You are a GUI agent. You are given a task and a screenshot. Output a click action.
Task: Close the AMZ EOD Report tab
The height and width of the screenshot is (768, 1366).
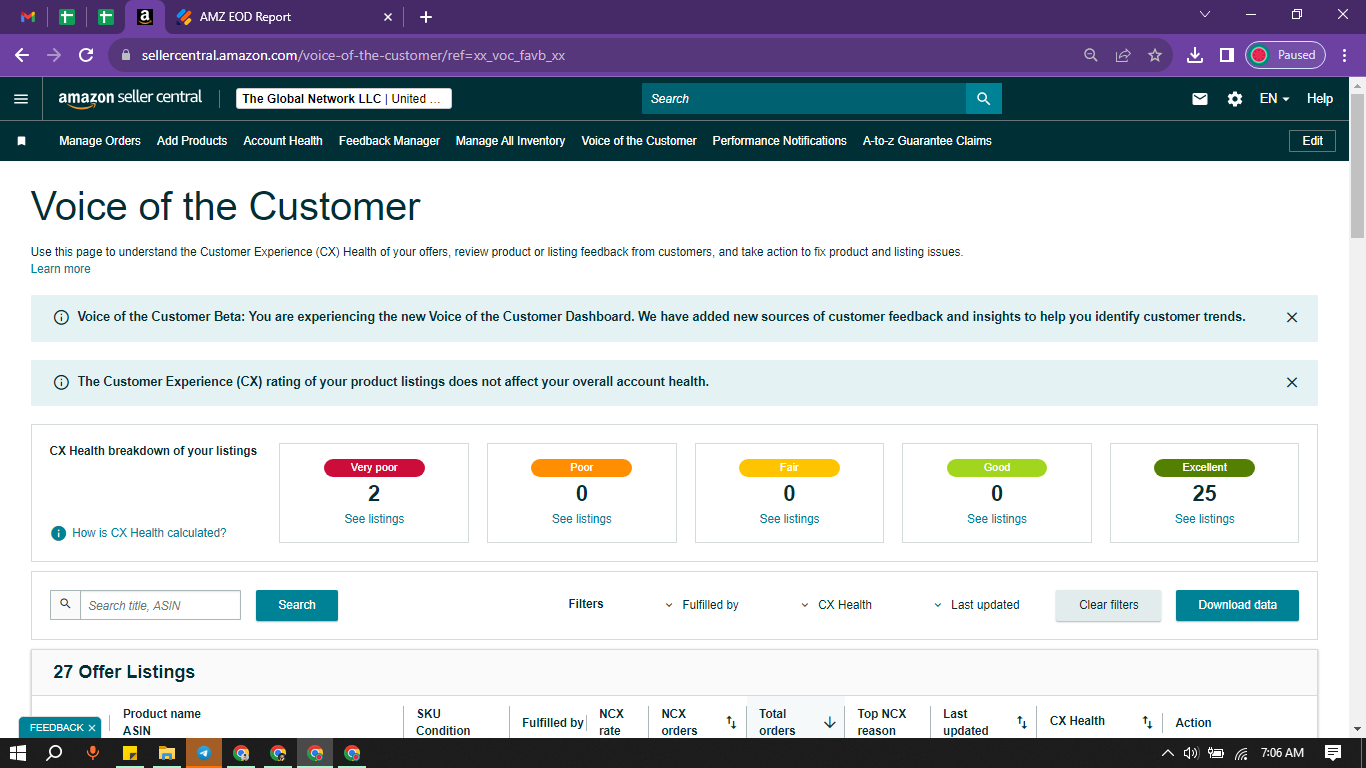(388, 17)
